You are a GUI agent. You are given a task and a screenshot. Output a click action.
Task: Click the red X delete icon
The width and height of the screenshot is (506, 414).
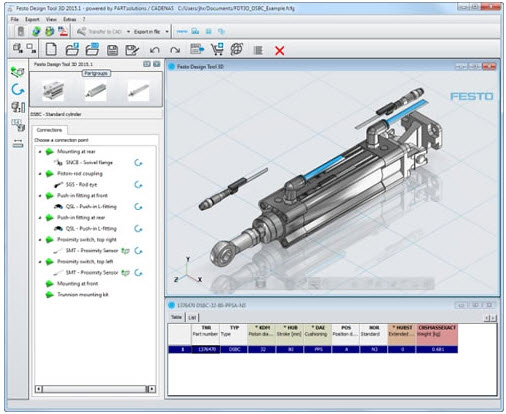tap(280, 51)
